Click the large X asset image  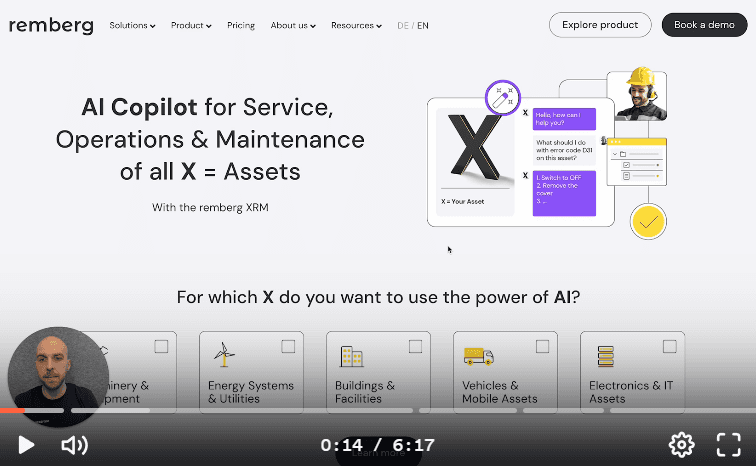[475, 147]
